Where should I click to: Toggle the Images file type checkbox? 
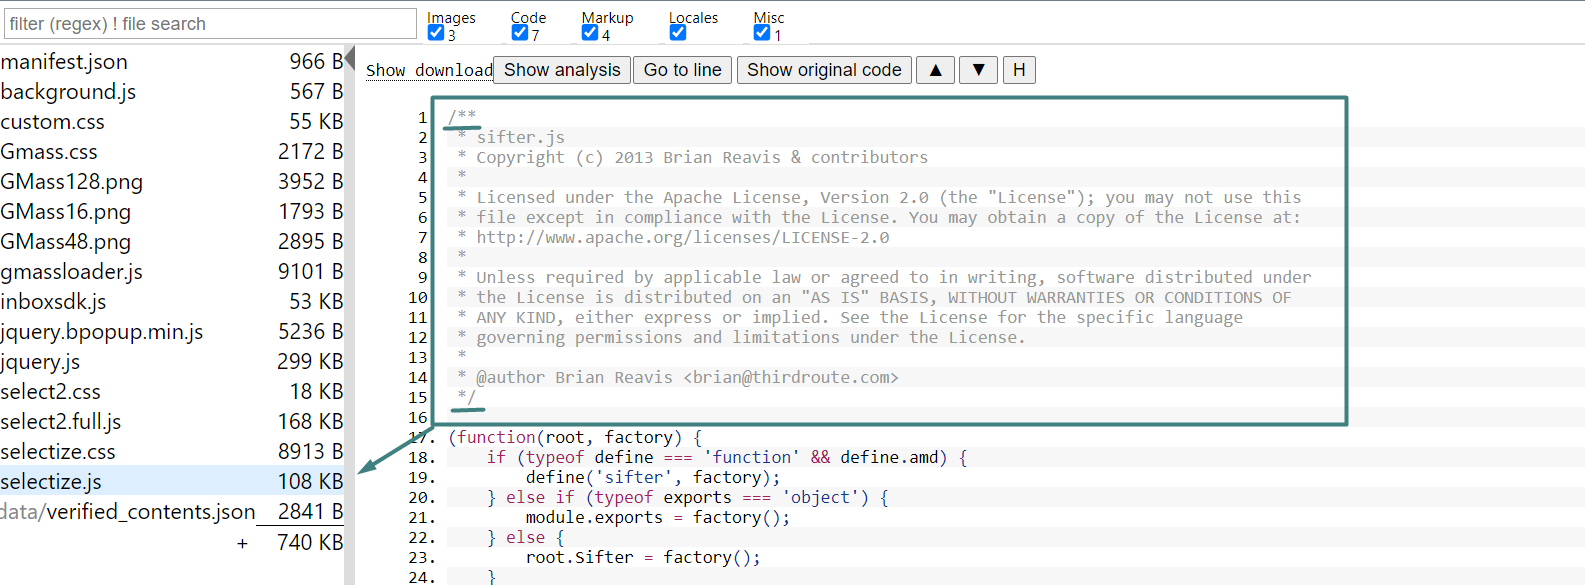[436, 33]
